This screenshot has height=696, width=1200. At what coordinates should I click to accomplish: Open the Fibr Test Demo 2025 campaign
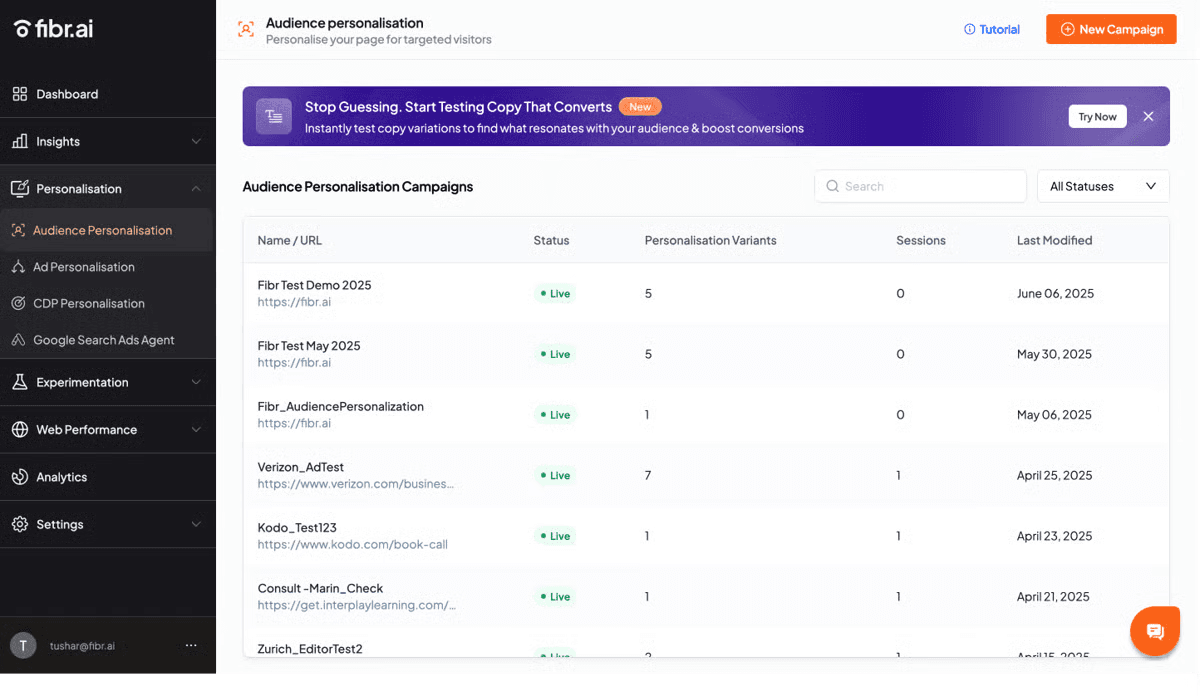coord(314,285)
